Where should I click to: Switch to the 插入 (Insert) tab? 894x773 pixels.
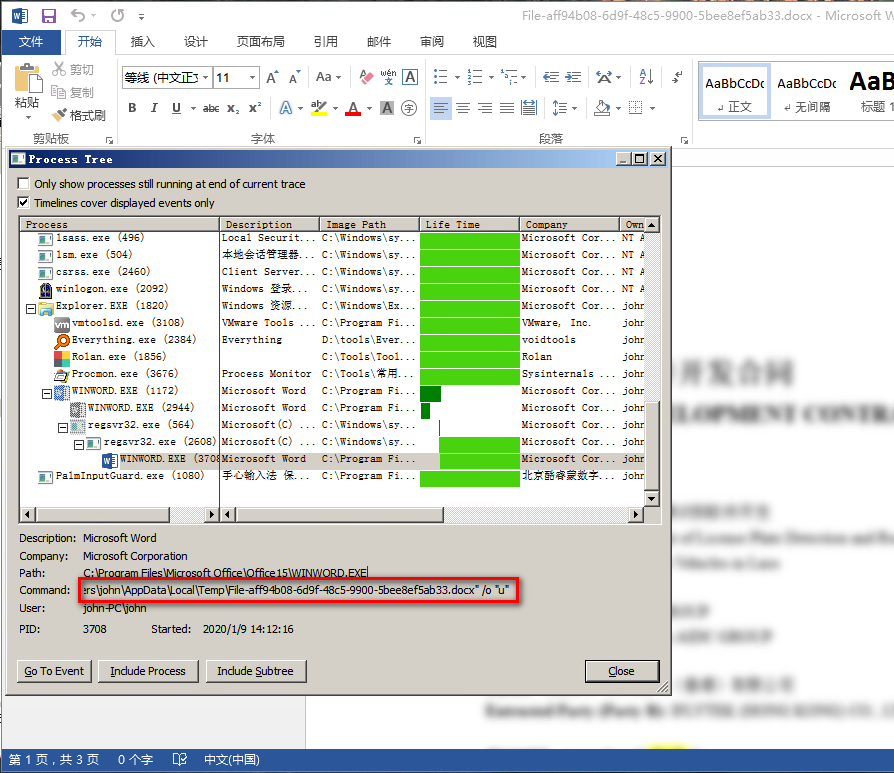click(143, 42)
